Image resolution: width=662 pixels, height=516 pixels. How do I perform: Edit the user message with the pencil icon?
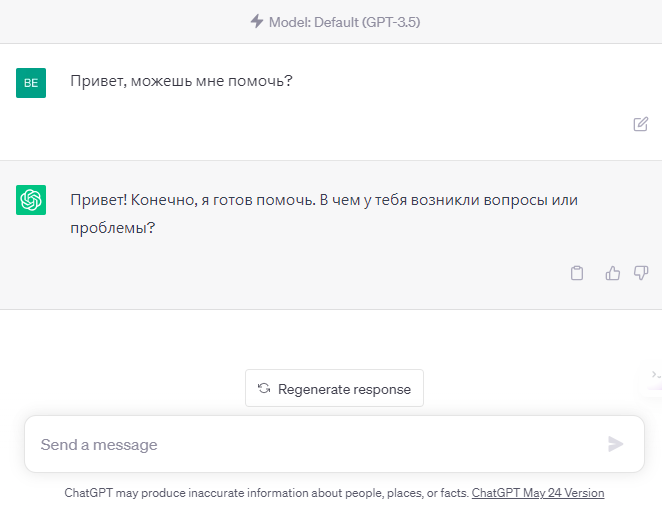point(640,124)
